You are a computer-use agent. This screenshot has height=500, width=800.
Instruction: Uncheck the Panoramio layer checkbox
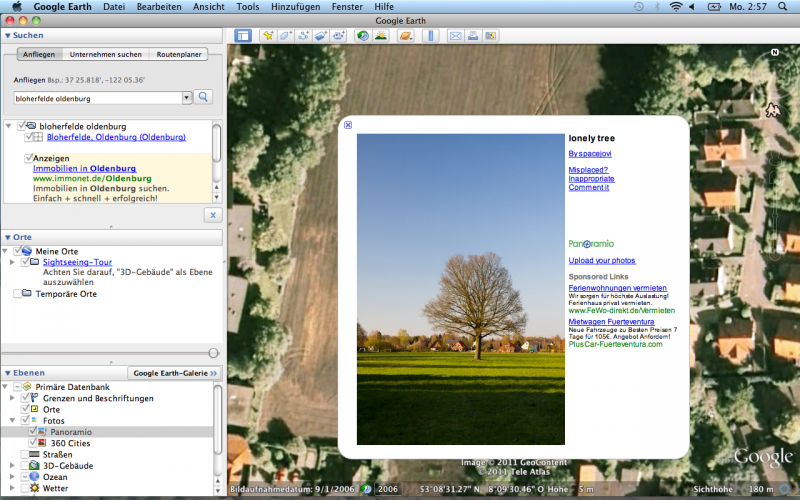tap(33, 431)
